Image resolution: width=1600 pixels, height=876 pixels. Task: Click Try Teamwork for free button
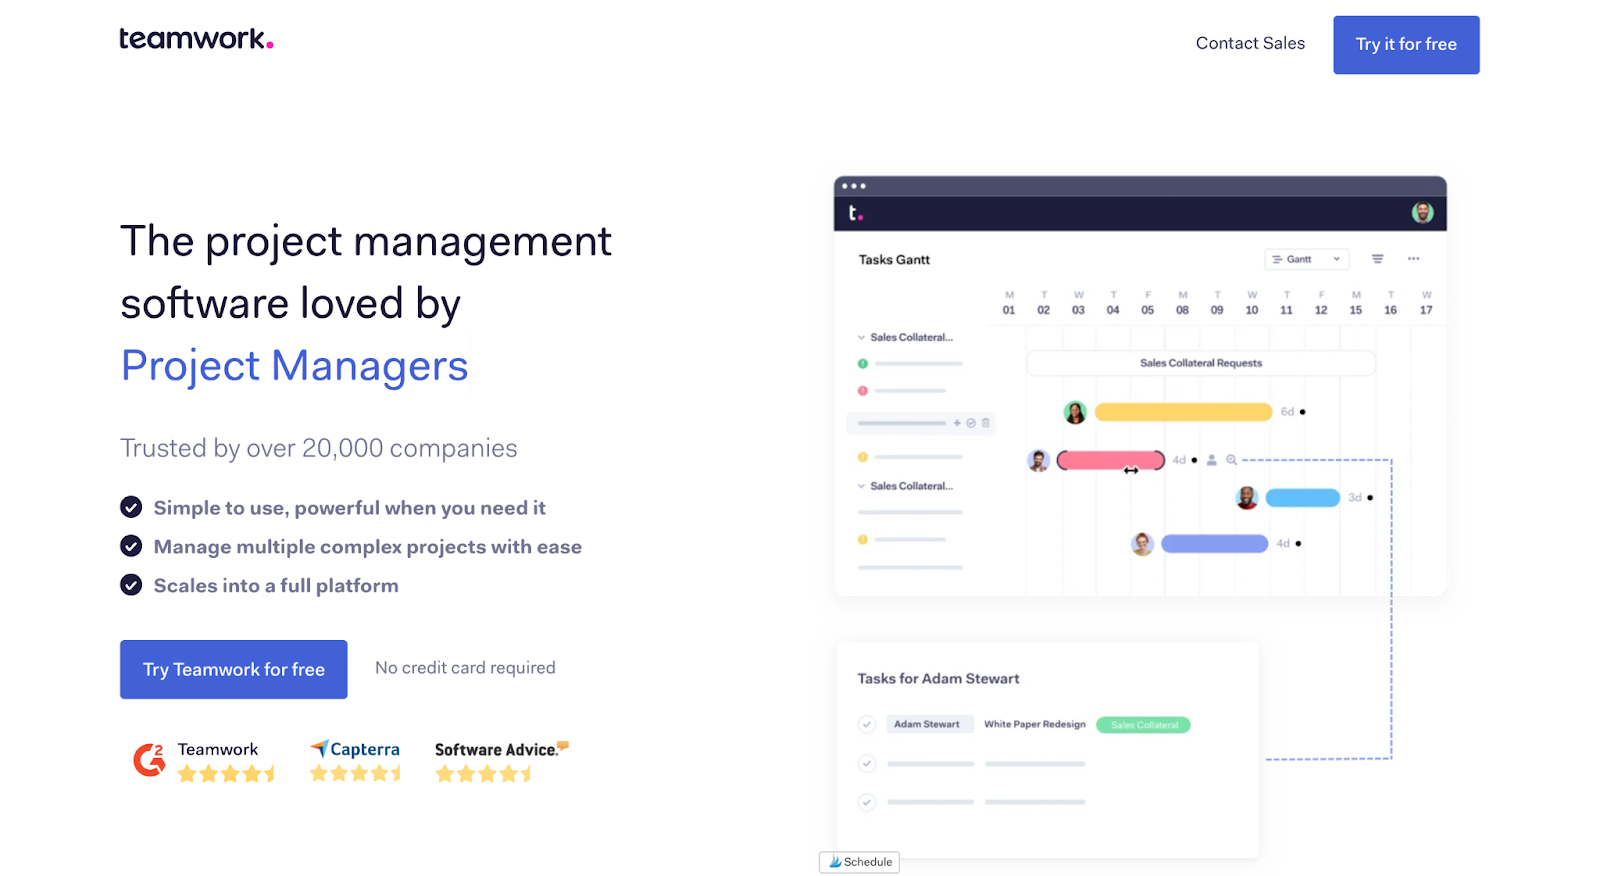234,669
